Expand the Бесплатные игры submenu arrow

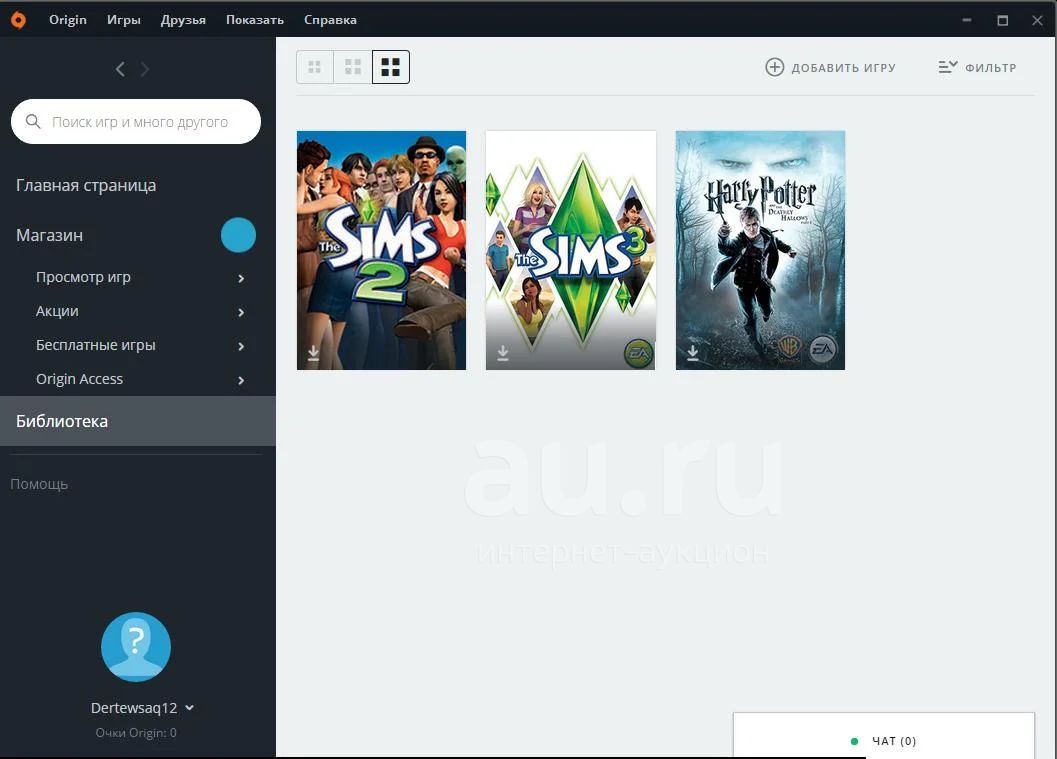pyautogui.click(x=241, y=346)
